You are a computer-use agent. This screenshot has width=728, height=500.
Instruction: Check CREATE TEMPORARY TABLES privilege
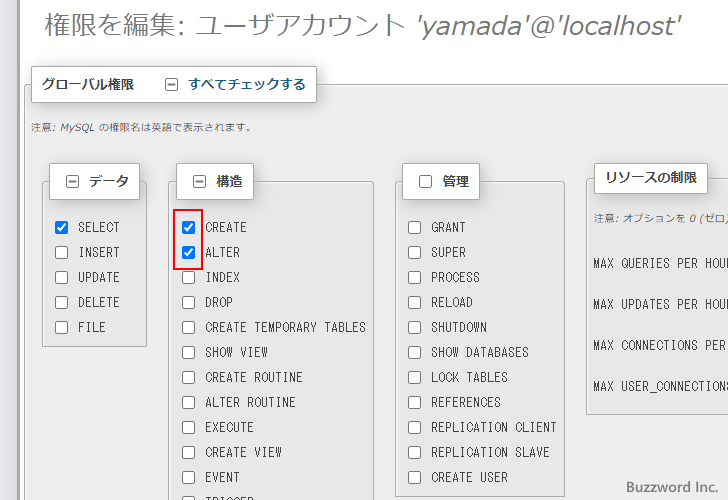(188, 328)
